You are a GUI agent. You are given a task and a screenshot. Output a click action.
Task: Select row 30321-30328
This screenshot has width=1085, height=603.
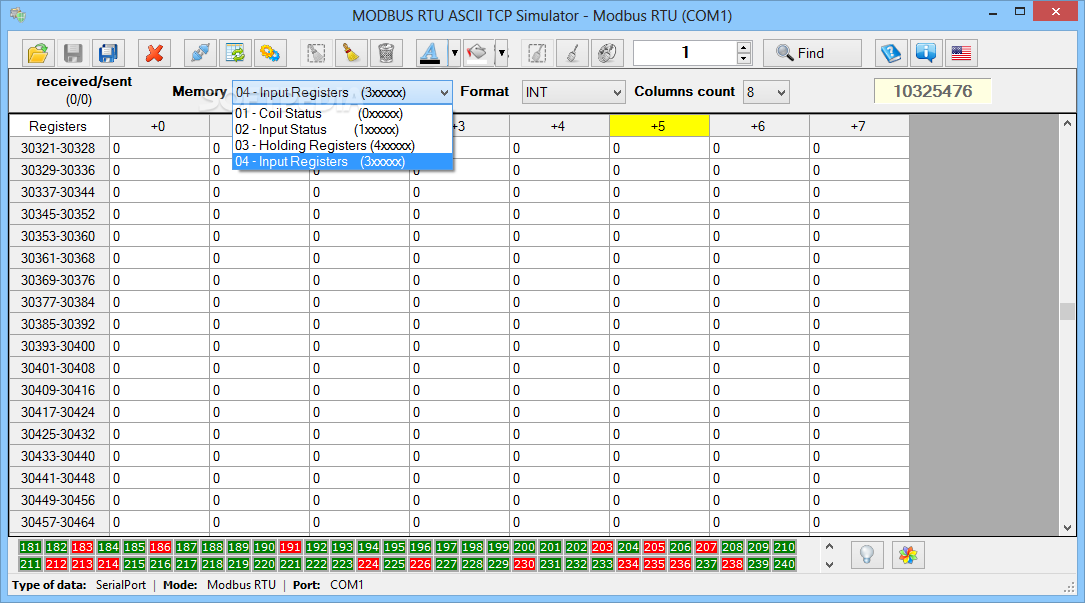pos(58,148)
